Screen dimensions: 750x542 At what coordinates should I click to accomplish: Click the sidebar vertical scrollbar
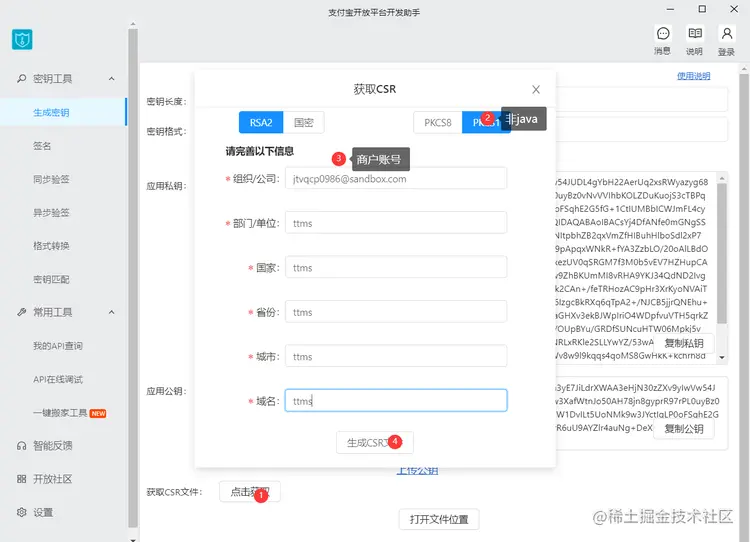[133, 278]
